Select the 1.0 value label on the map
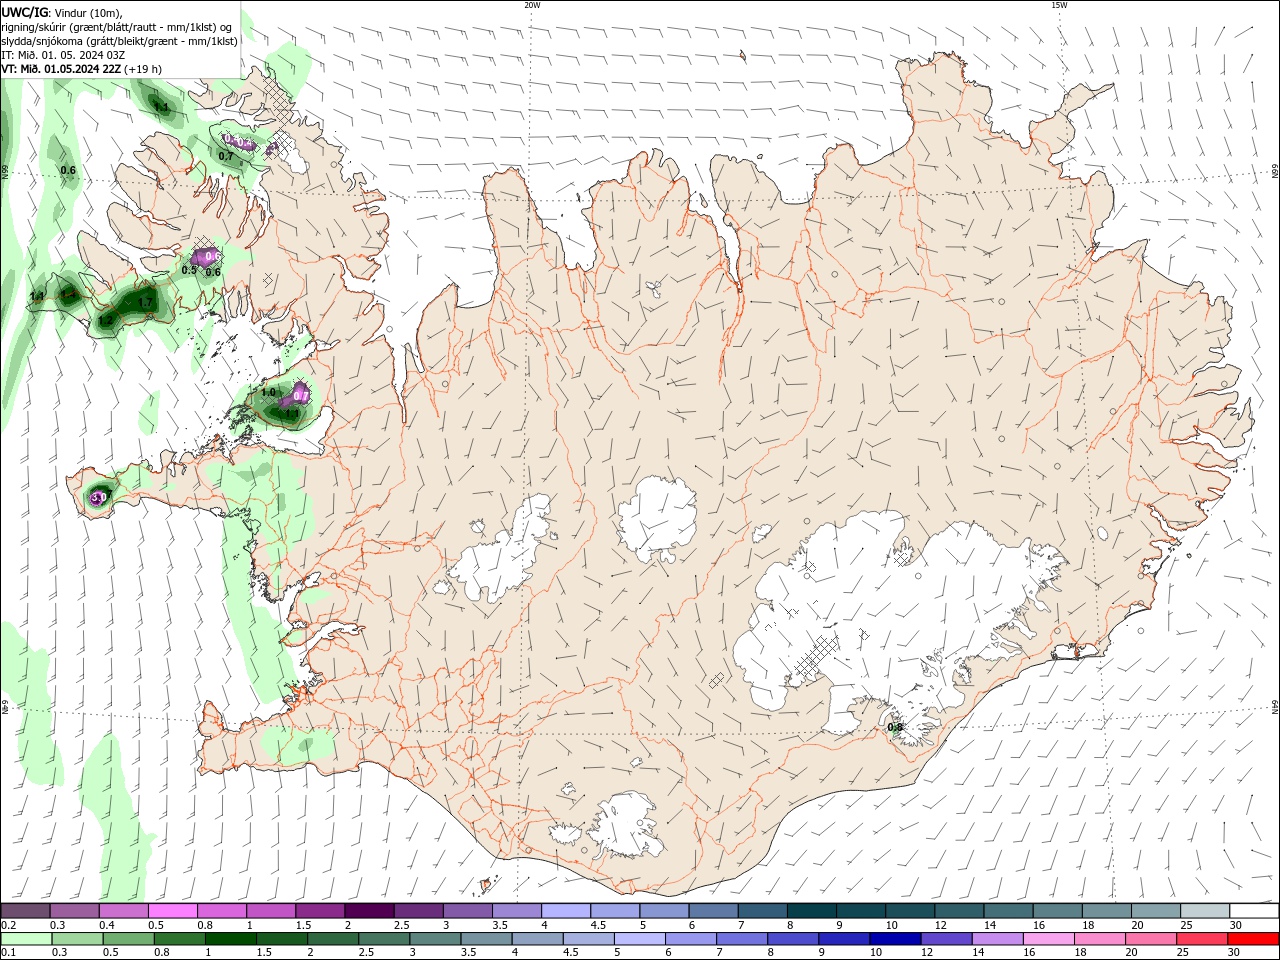This screenshot has height=960, width=1280. (x=269, y=393)
